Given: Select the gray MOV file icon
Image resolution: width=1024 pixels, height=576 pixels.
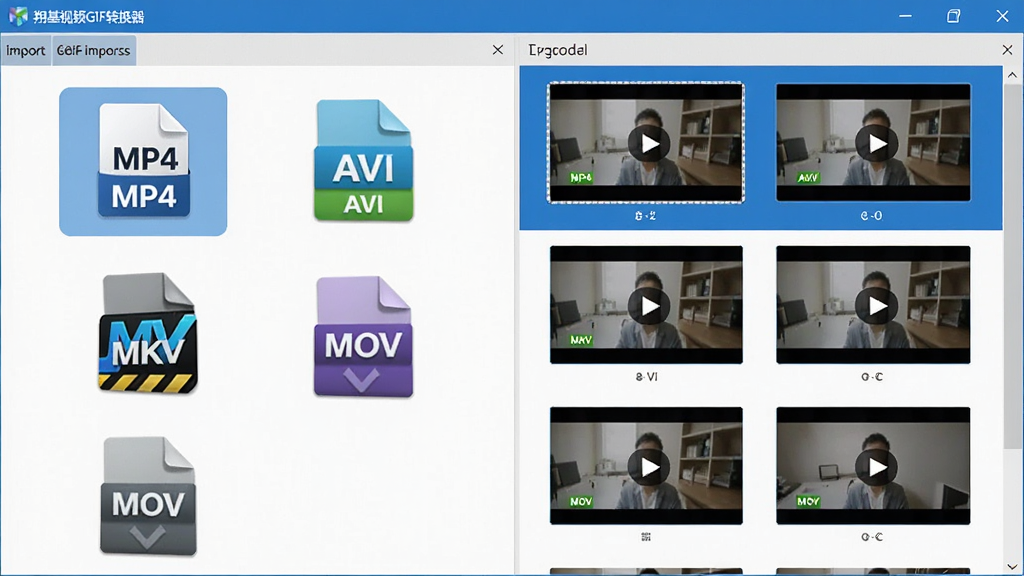Looking at the screenshot, I should (x=148, y=496).
